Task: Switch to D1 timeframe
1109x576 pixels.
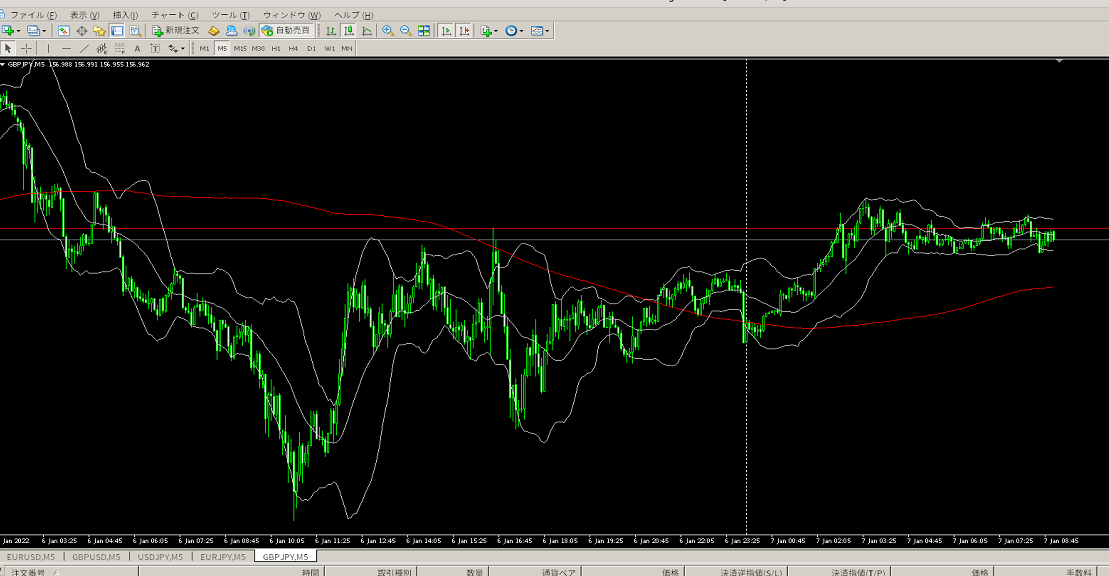Action: point(311,48)
